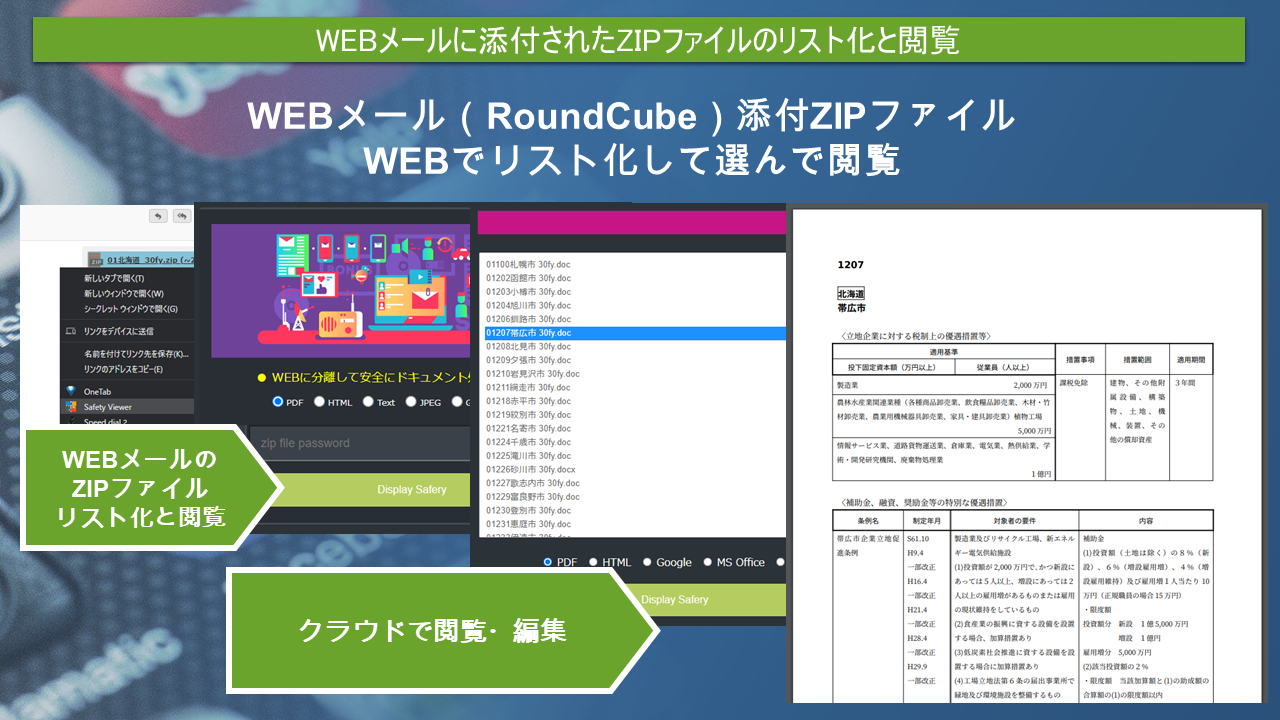
Task: Click the 帯広市 heading in the document preview
Action: 852,308
